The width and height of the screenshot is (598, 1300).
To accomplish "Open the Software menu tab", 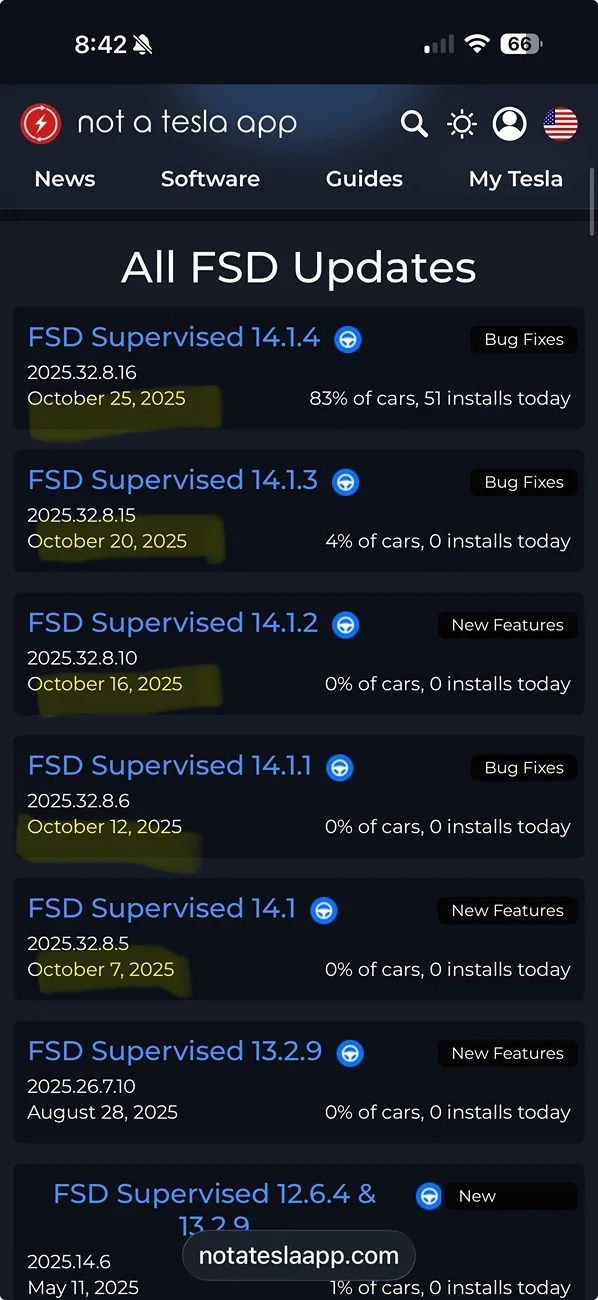I will click(x=210, y=179).
